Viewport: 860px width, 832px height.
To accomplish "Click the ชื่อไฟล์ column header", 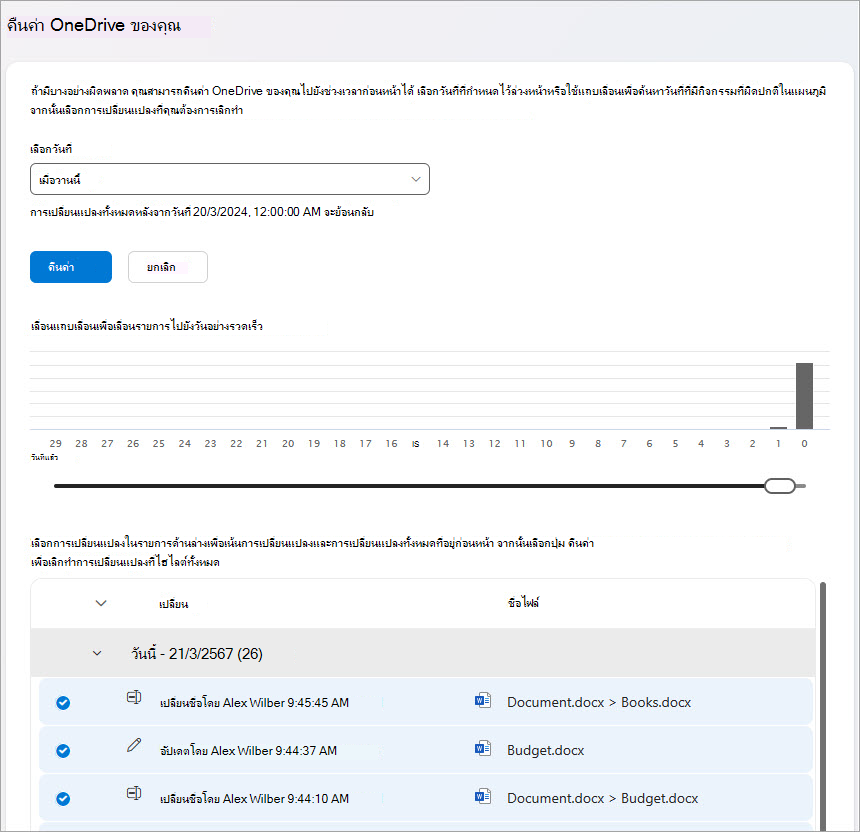I will click(523, 603).
